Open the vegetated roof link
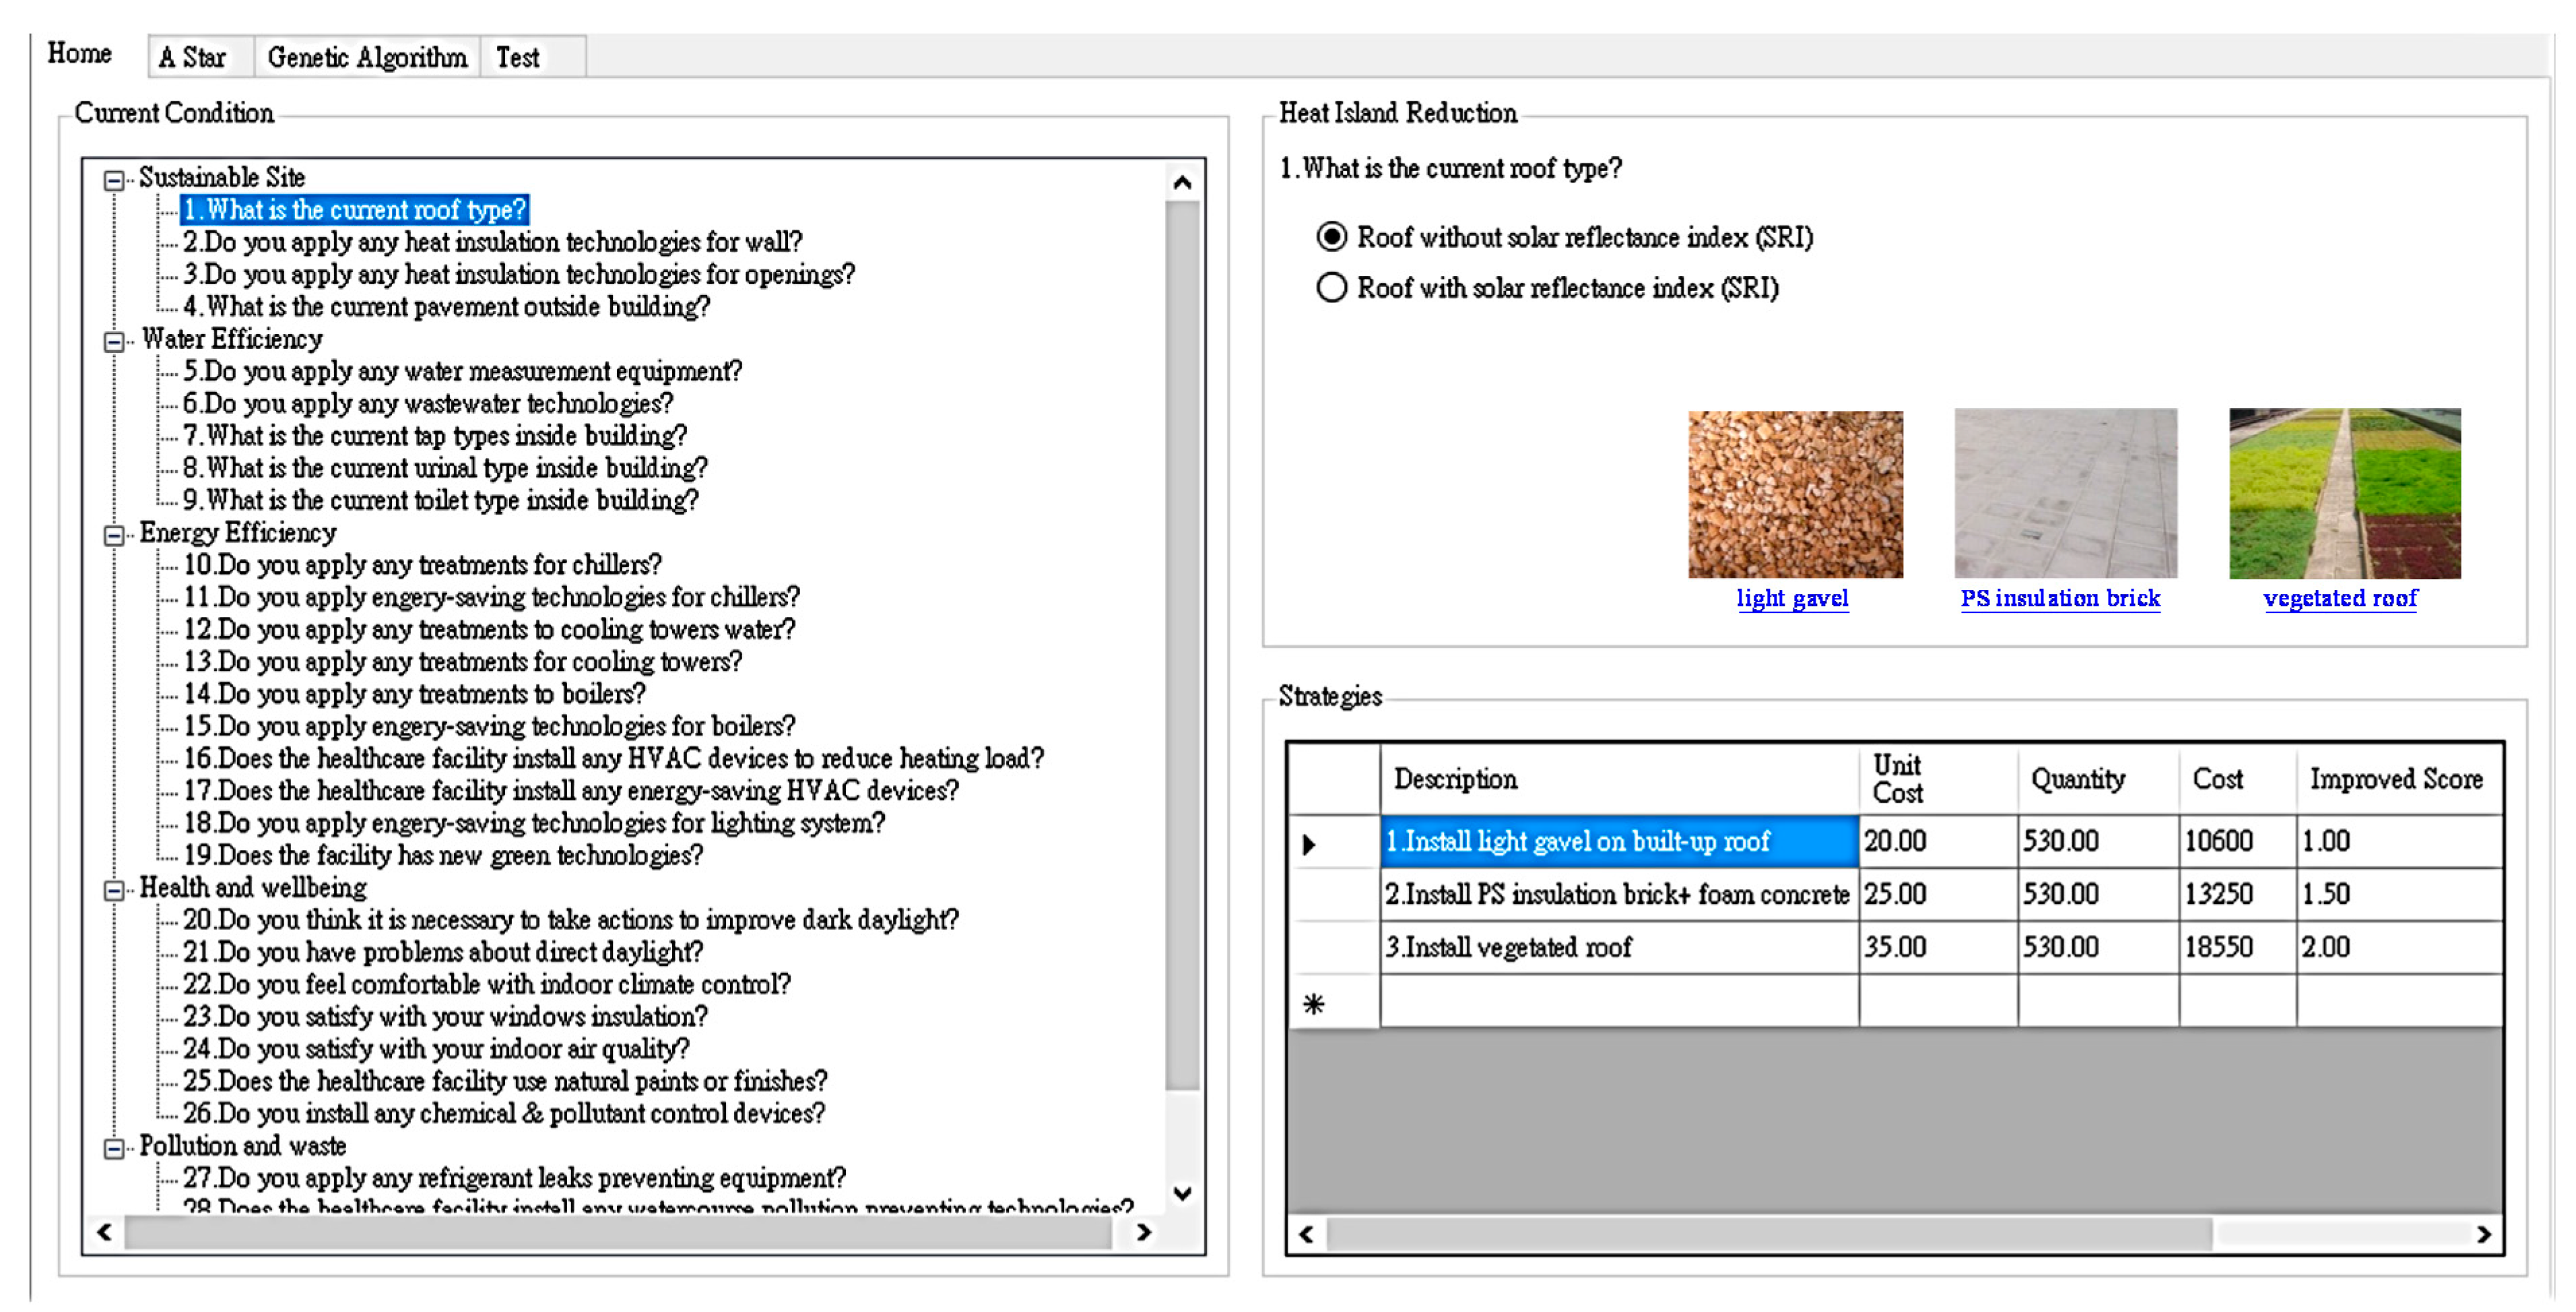The width and height of the screenshot is (2576, 1312). [2340, 598]
